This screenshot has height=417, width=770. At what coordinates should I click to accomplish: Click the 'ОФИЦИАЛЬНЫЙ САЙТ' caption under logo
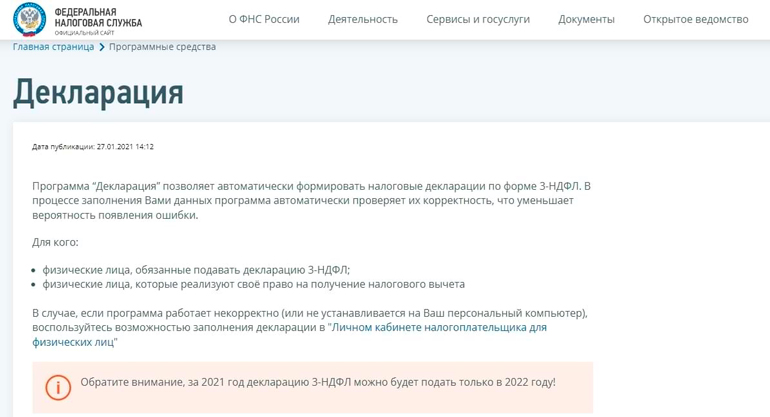(84, 33)
